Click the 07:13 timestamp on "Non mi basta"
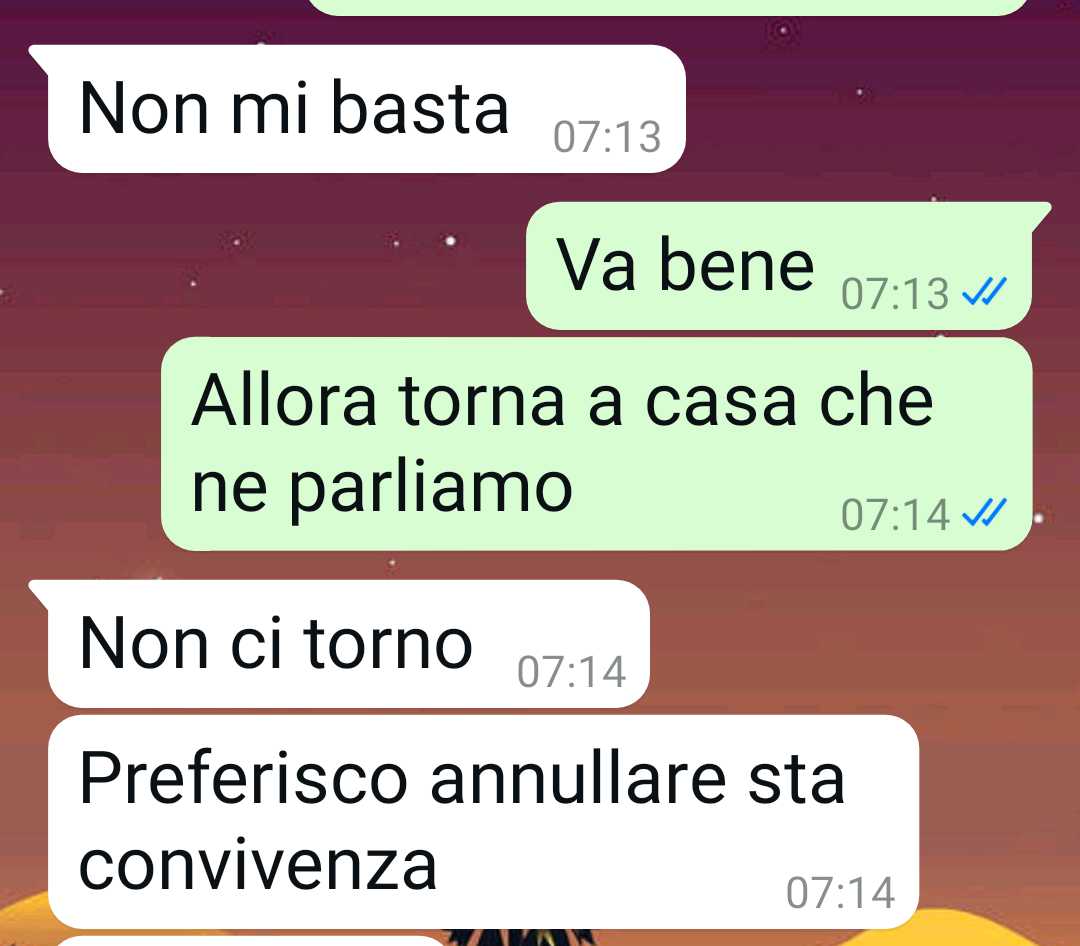The image size is (1080, 946). tap(607, 136)
